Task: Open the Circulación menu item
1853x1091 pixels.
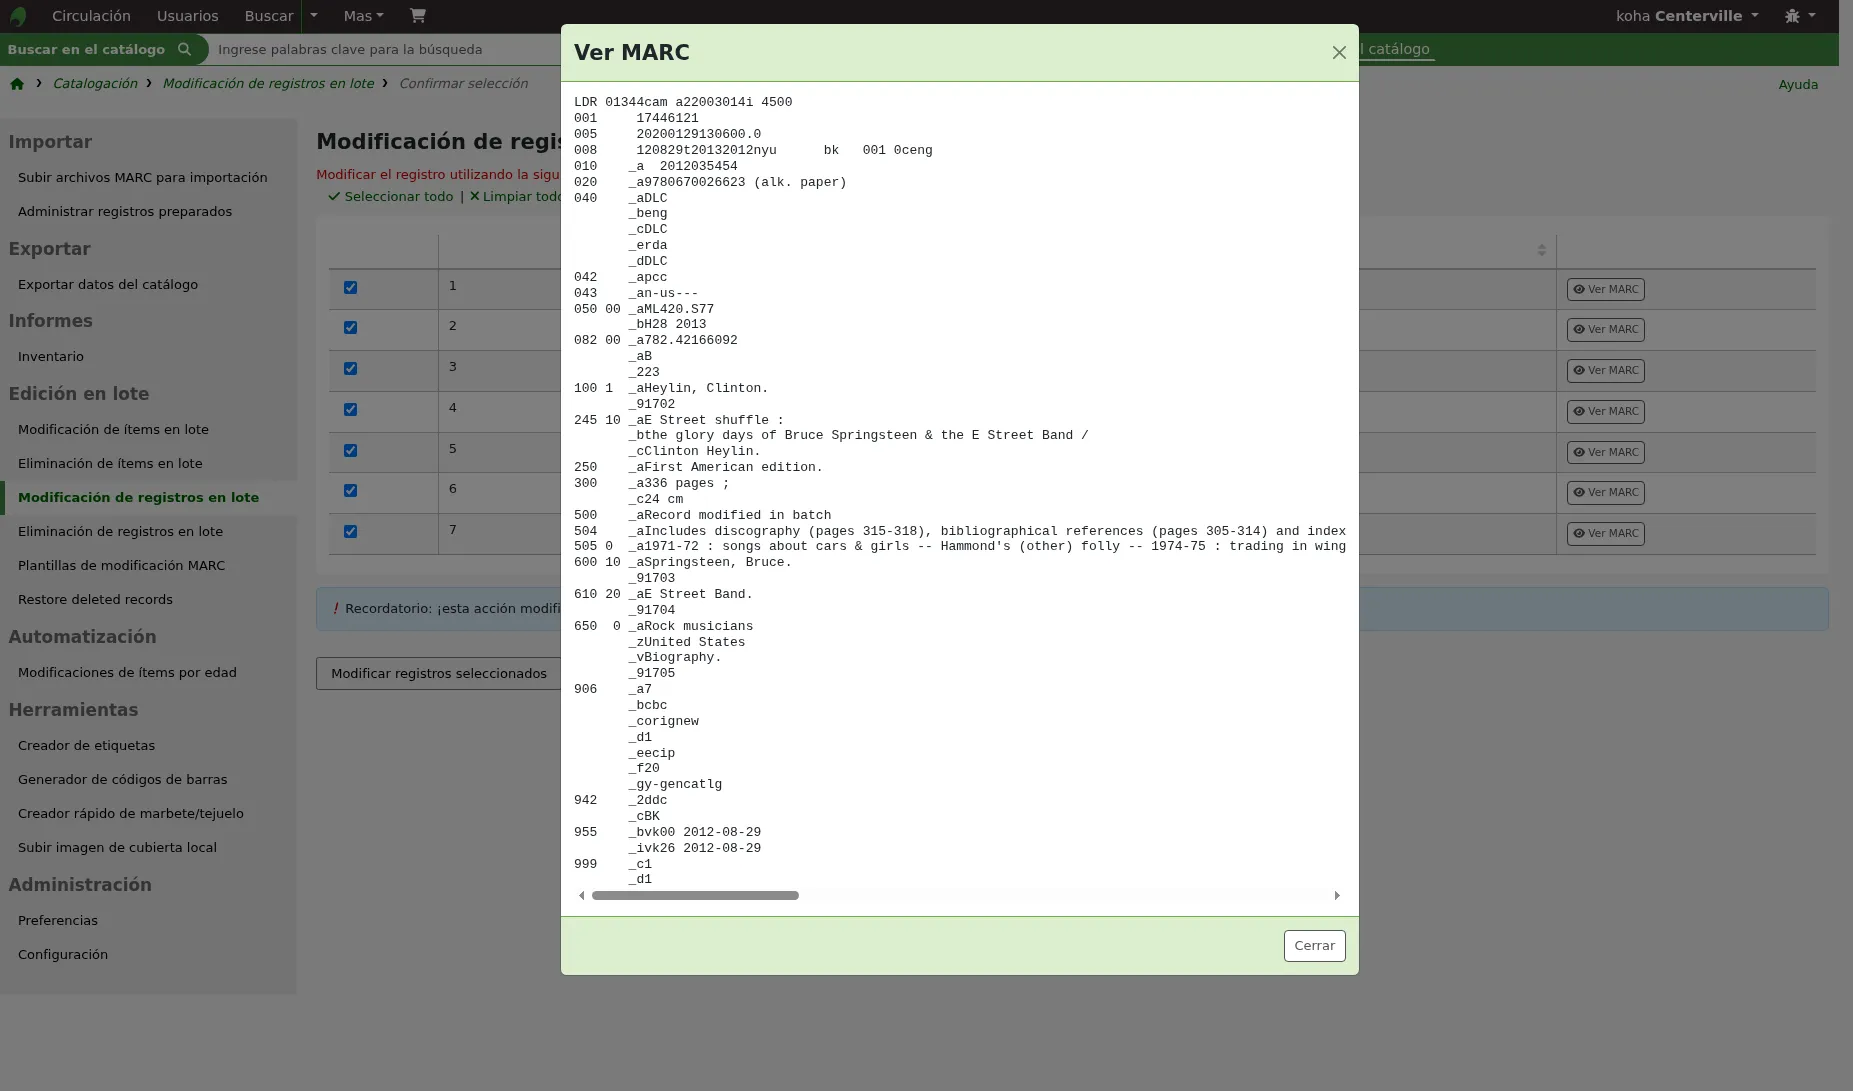Action: pyautogui.click(x=91, y=16)
